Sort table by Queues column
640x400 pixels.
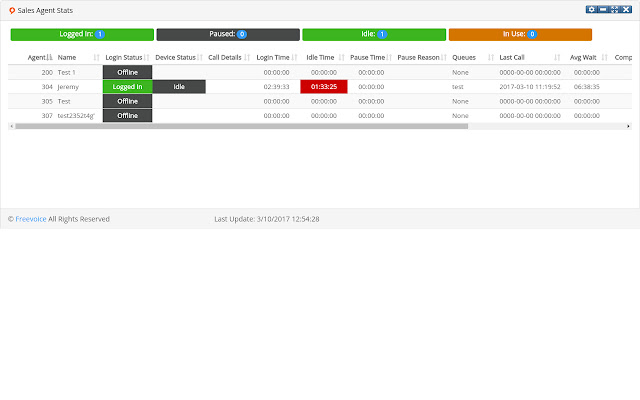point(491,58)
